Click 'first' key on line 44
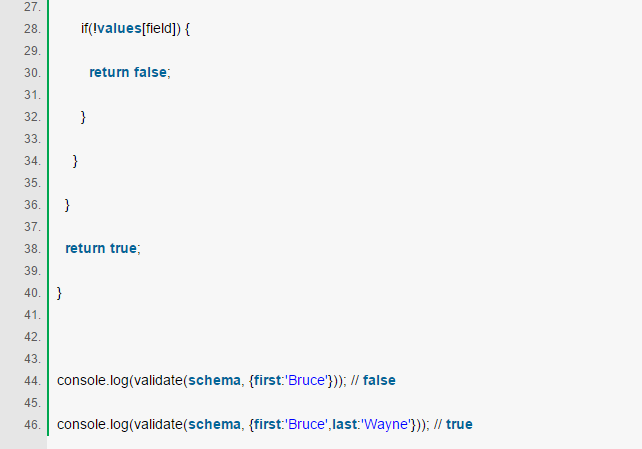 267,381
